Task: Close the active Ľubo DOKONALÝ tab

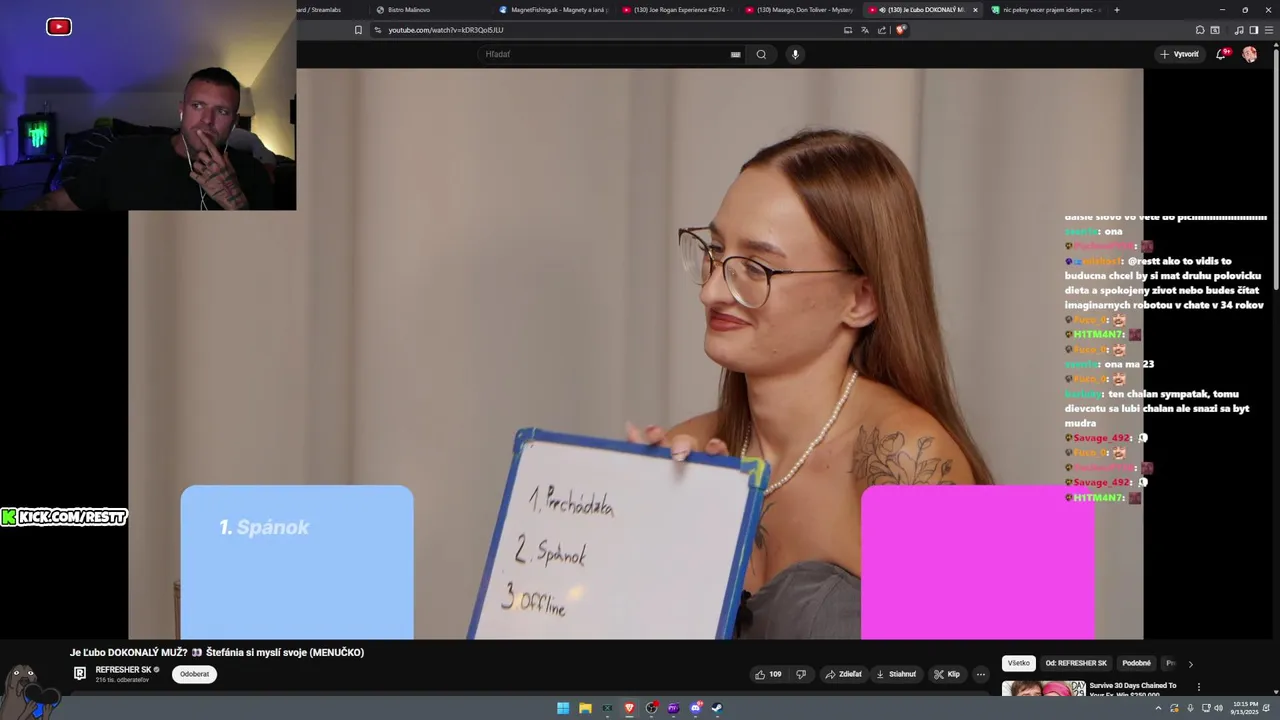Action: (975, 10)
